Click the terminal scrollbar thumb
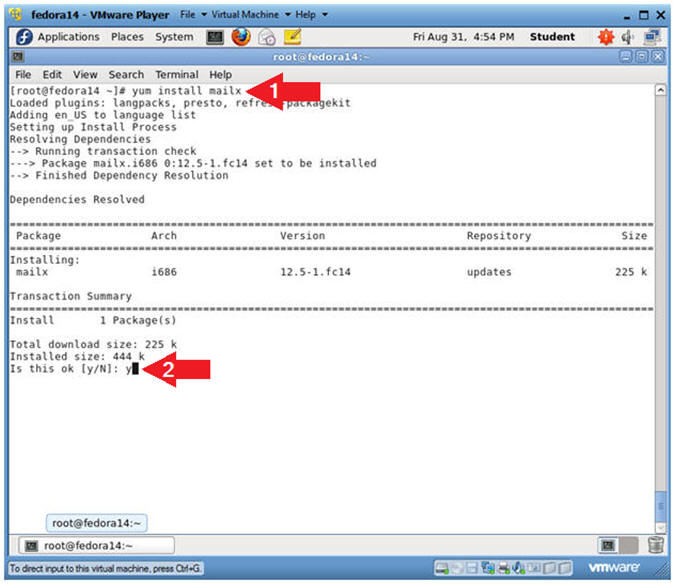675x584 pixels. pos(660,506)
